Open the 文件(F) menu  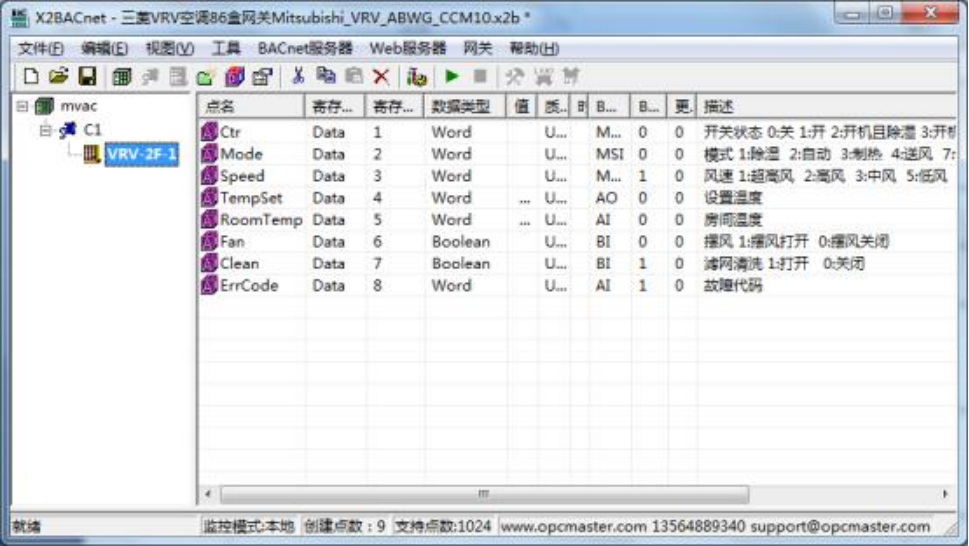pyautogui.click(x=41, y=48)
